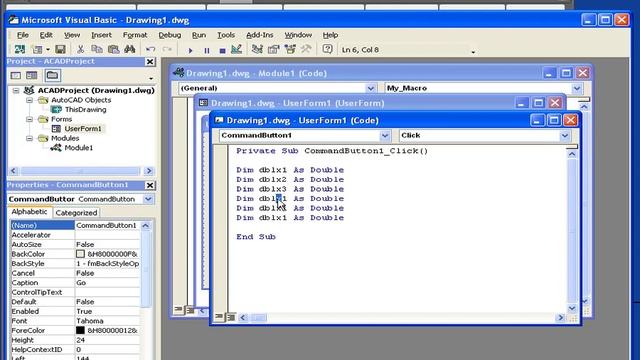Screen dimensions: 640x360
Task: Click the View AutoCAD toolbar icon
Action: [20, 50]
